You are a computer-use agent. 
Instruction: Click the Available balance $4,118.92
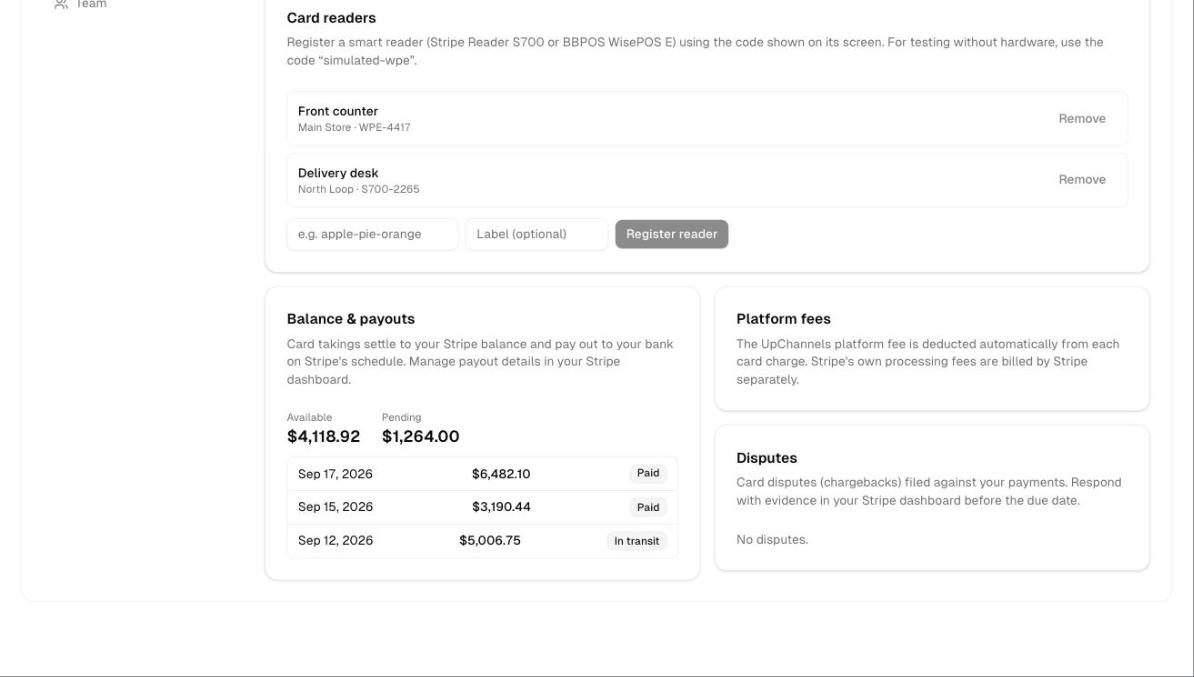point(324,436)
